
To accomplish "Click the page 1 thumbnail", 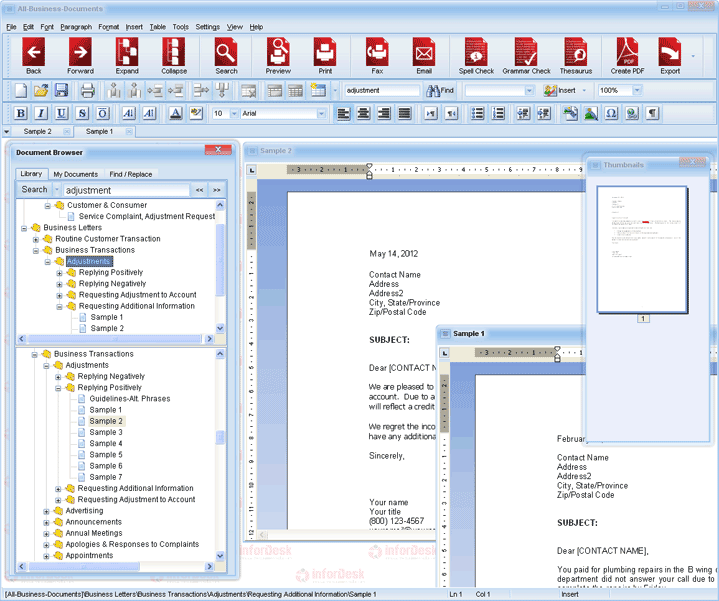I will click(642, 249).
